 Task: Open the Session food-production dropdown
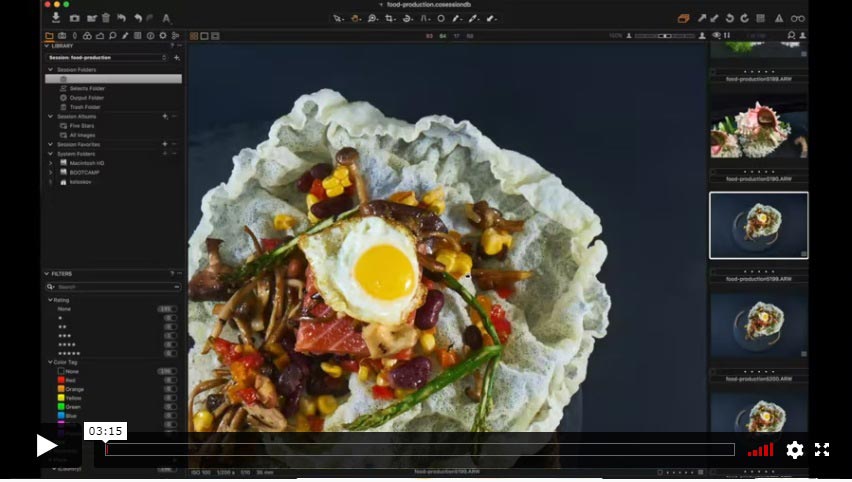(107, 58)
